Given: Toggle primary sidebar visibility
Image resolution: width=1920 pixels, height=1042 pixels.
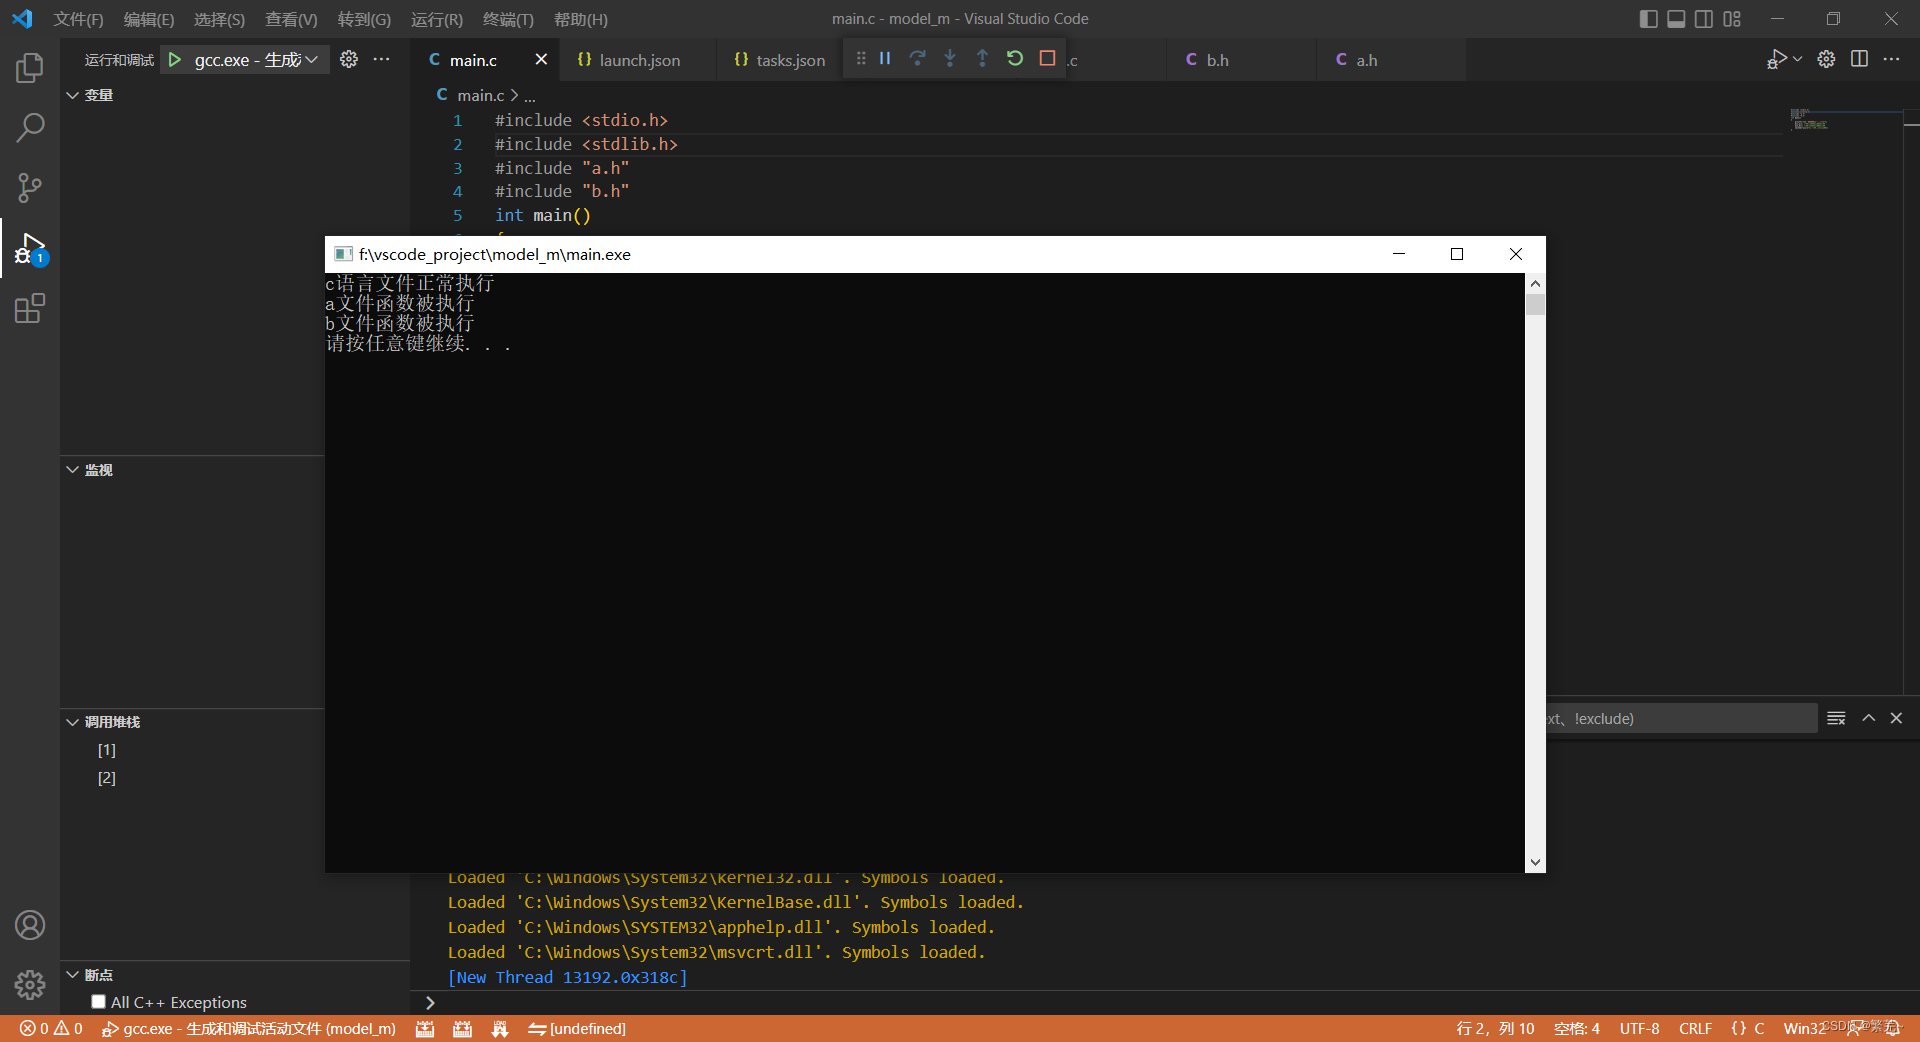Looking at the screenshot, I should (x=1649, y=19).
